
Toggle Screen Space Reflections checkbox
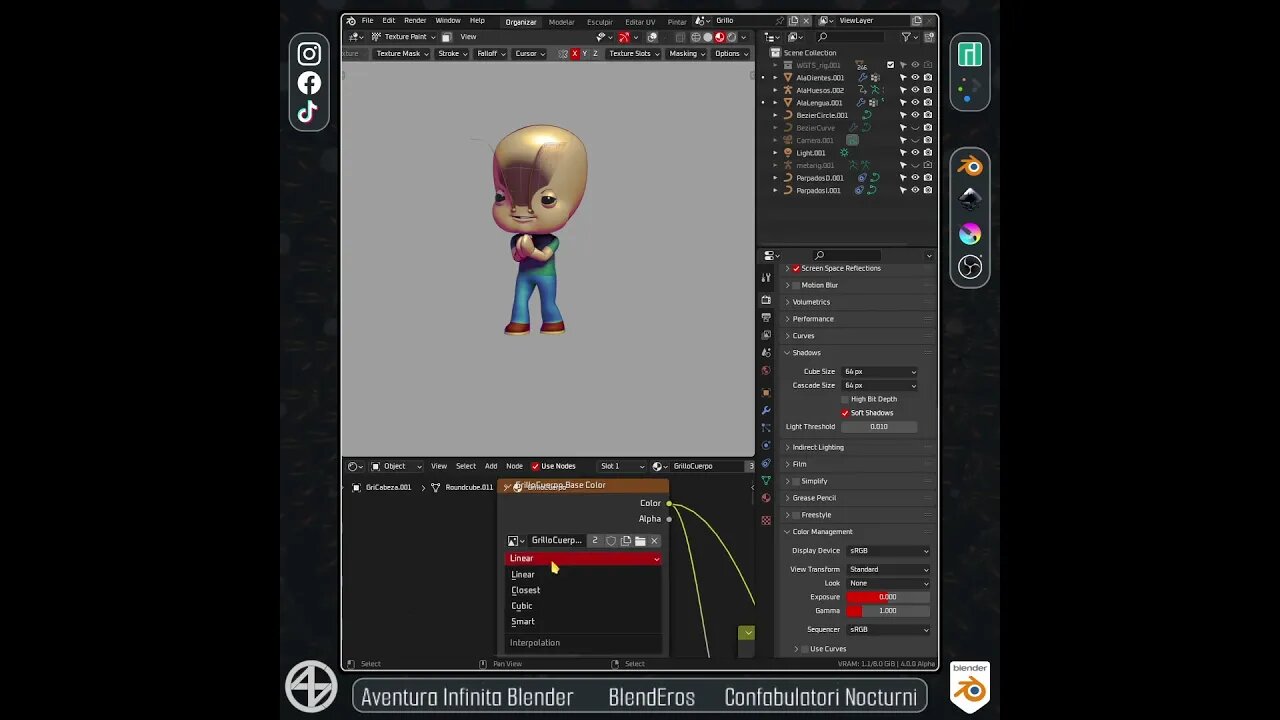[797, 268]
